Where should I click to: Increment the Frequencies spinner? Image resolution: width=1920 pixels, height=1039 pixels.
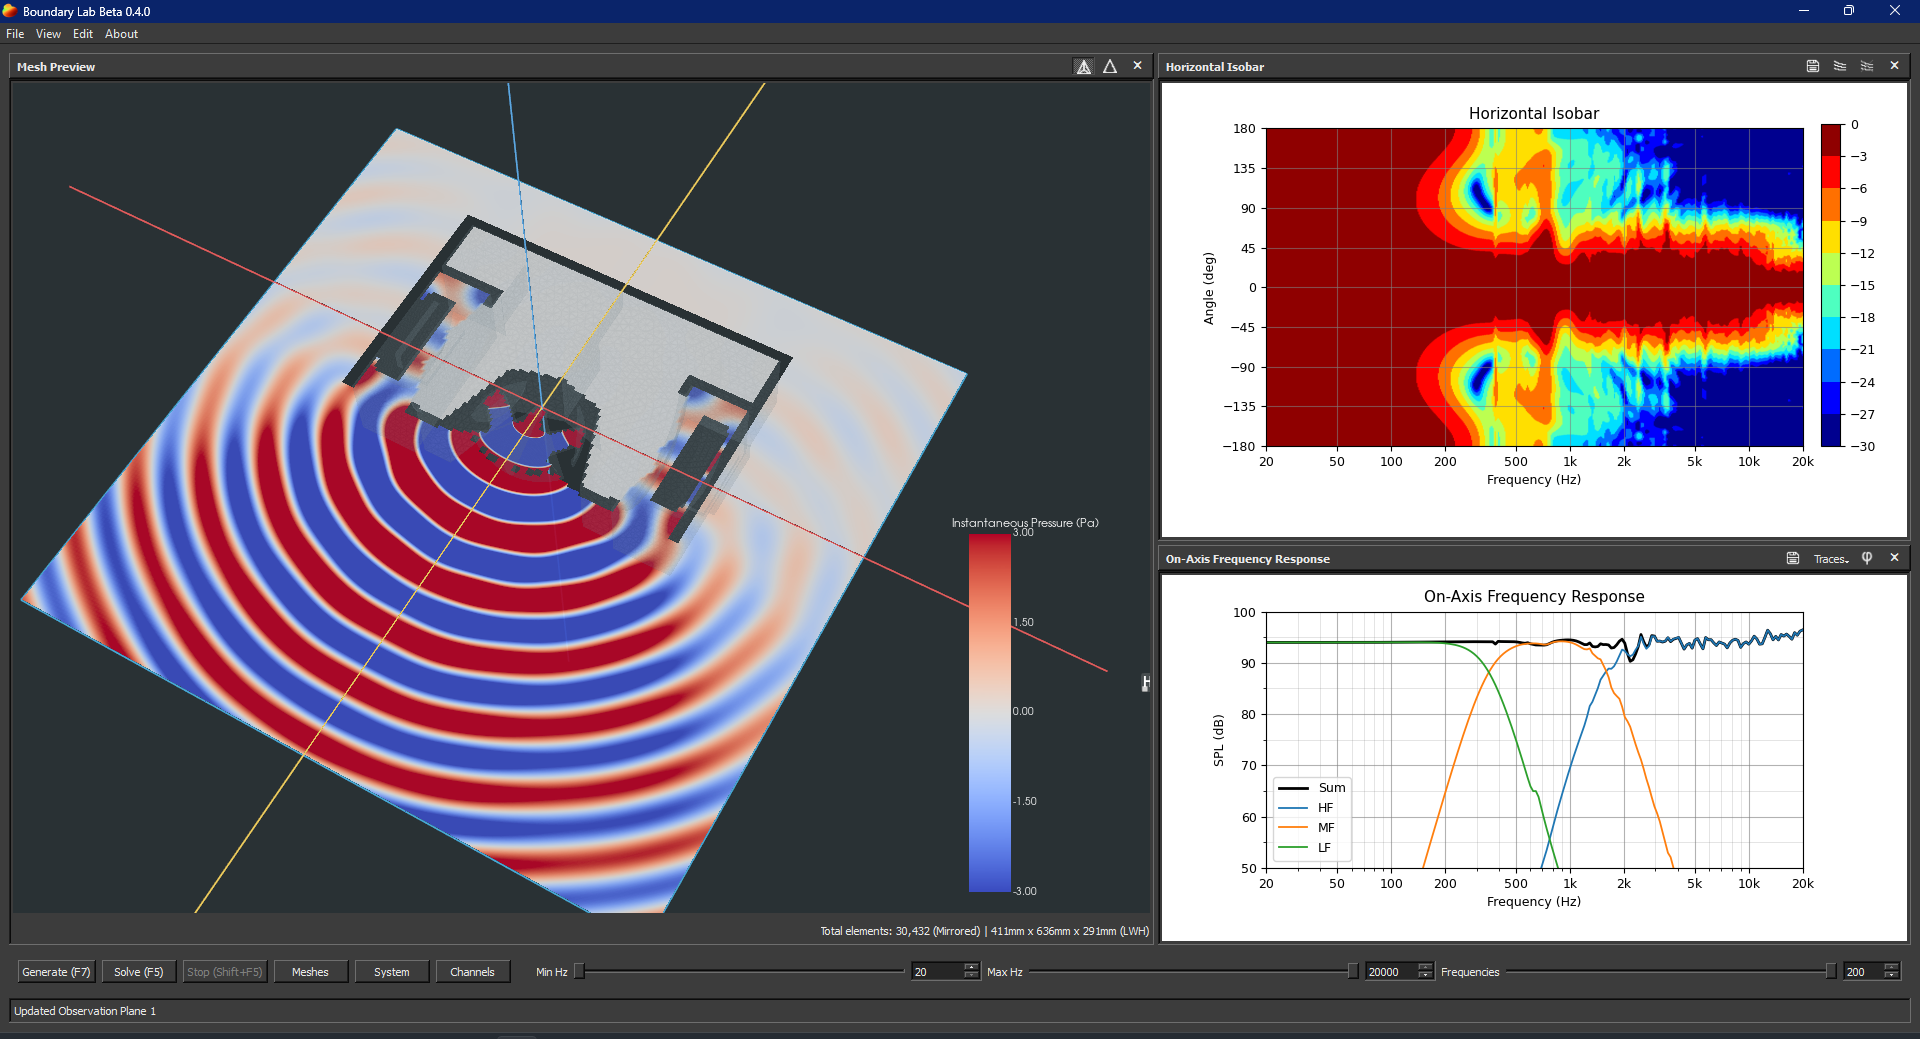[x=1891, y=967]
